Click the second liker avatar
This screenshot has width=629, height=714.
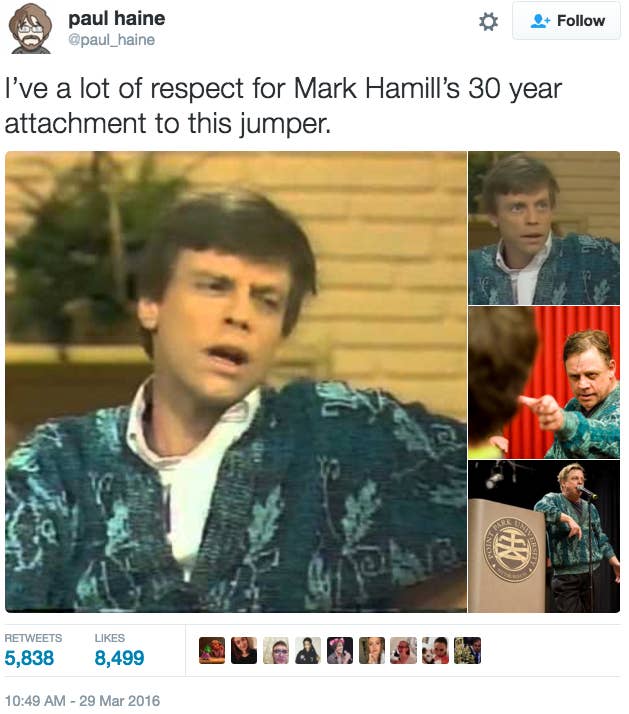(x=244, y=650)
